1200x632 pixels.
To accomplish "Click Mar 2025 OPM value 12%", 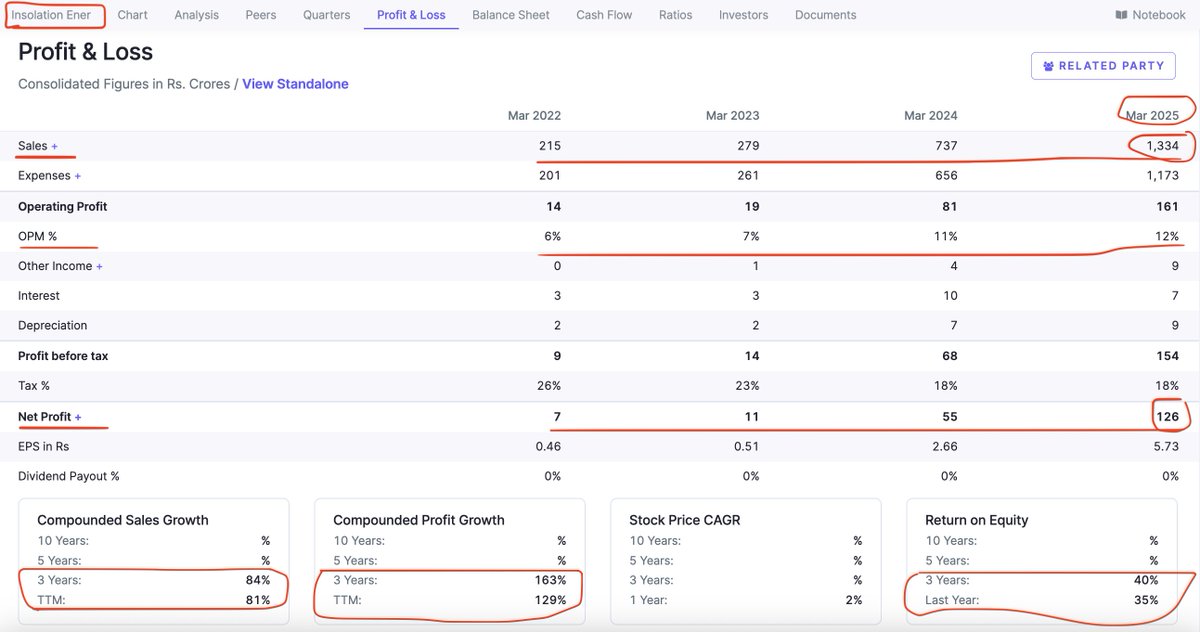I will (1166, 236).
